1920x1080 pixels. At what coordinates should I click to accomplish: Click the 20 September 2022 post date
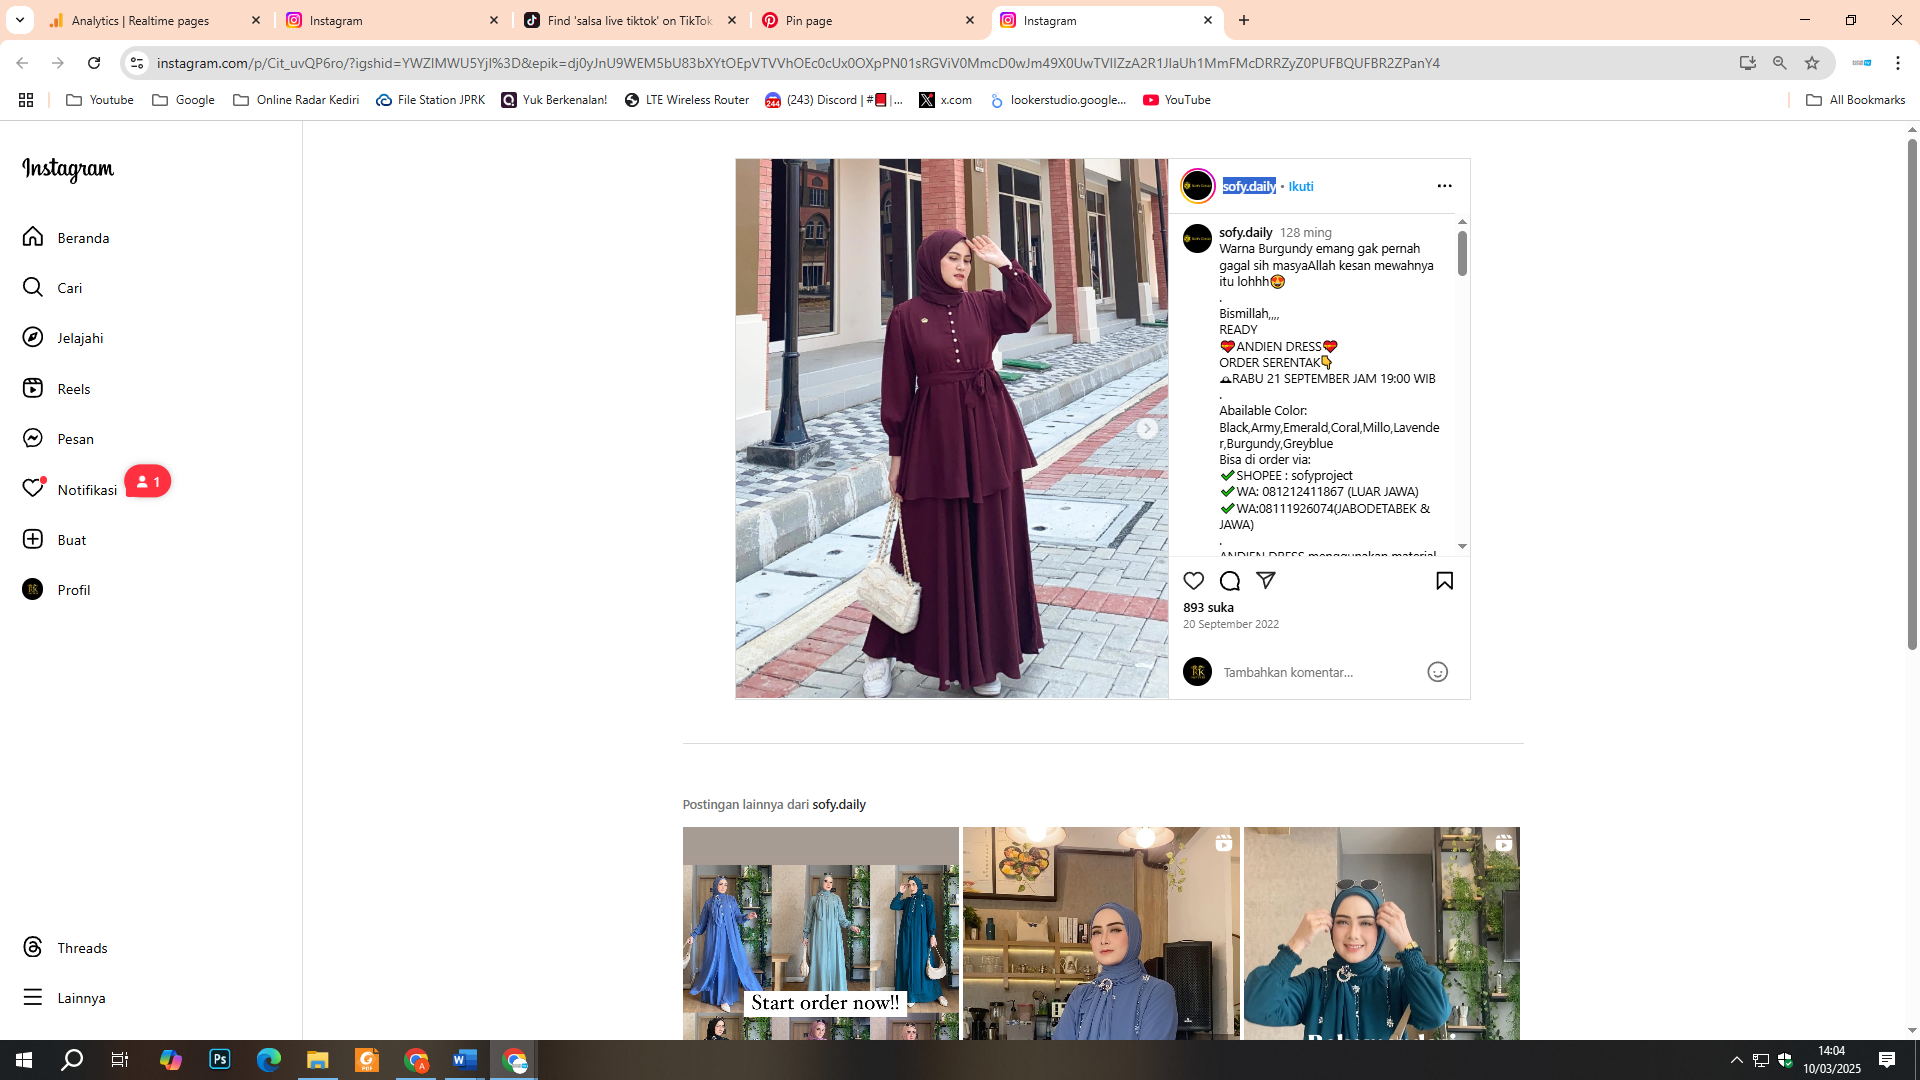1231,624
